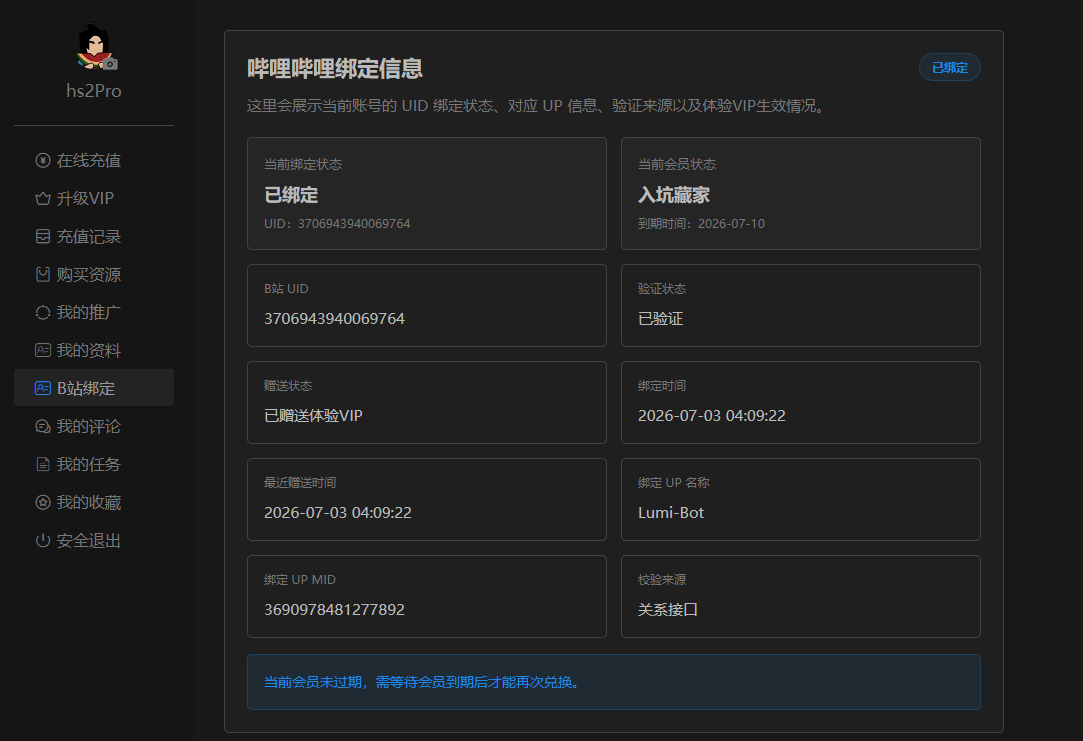1083x741 pixels.
Task: Click the crown icon for 升级VIP
Action: [x=43, y=198]
